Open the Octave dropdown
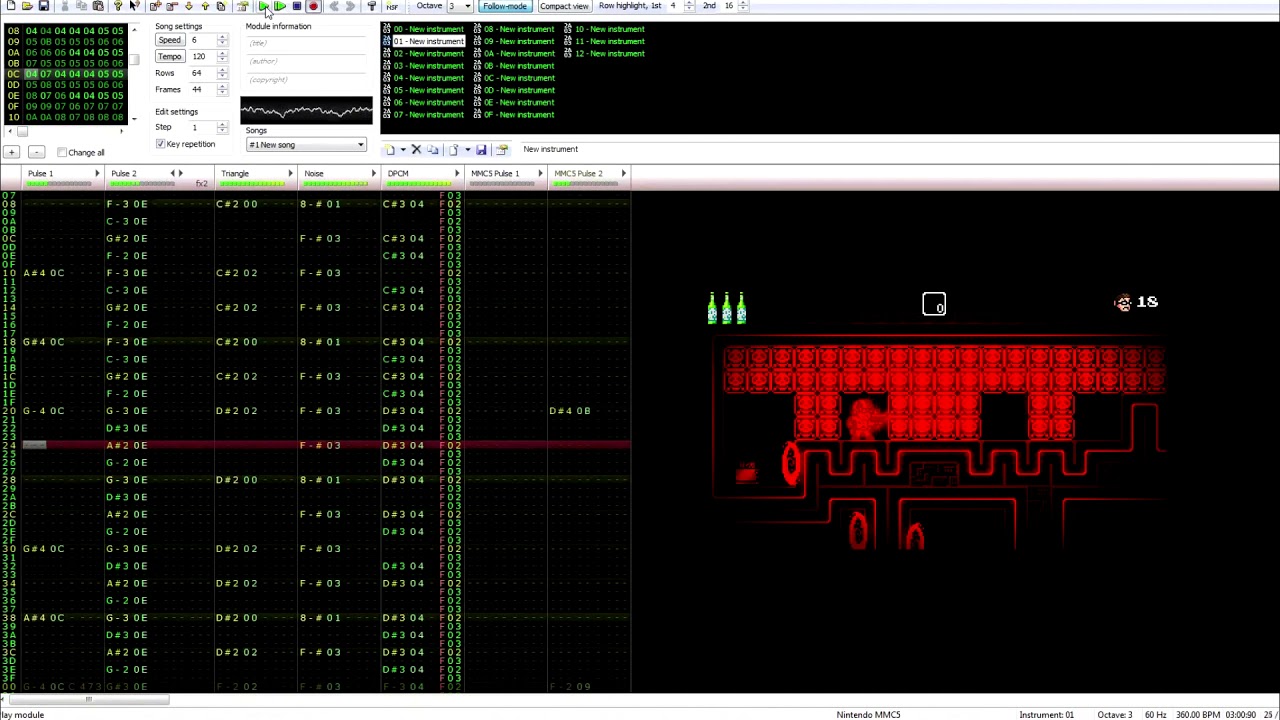1280x720 pixels. pos(467,6)
